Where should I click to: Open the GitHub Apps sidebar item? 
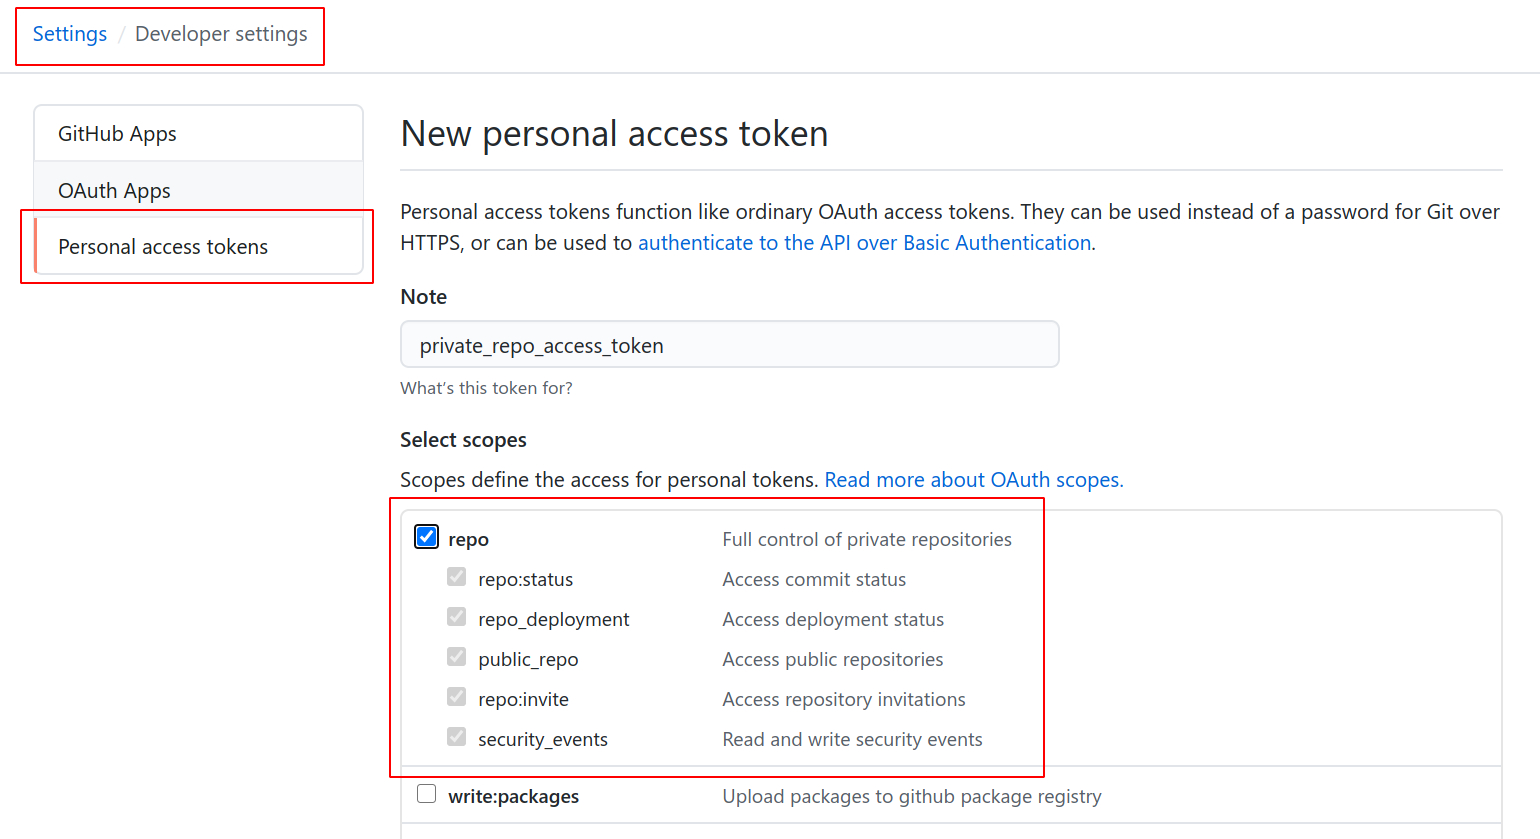117,134
